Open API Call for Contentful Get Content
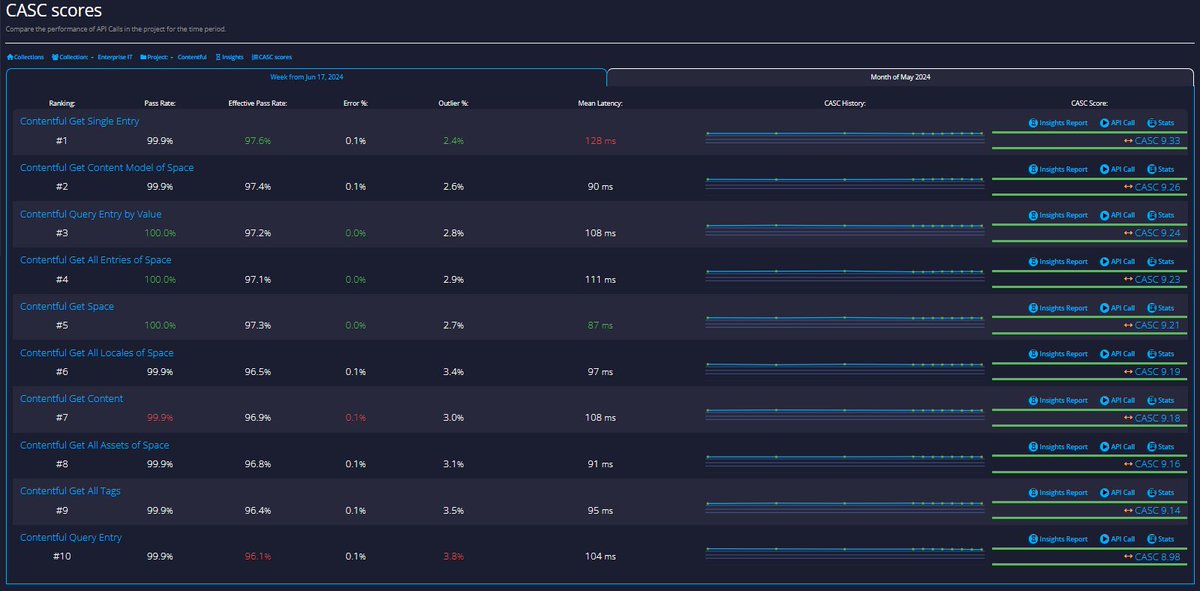Image resolution: width=1200 pixels, height=591 pixels. point(1117,400)
